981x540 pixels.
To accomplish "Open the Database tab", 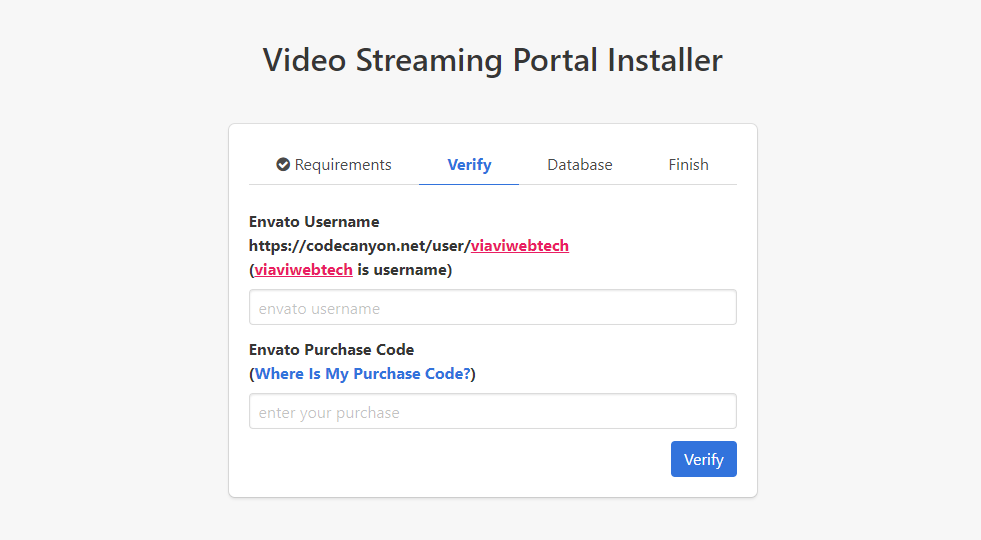I will tap(579, 165).
